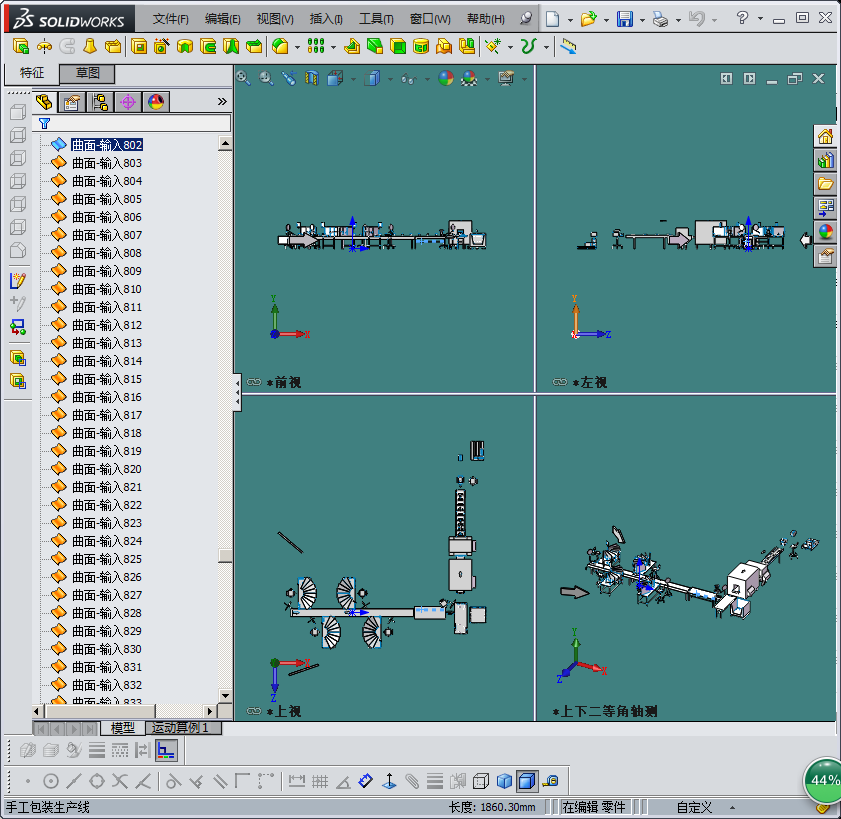Screen dimensions: 841x819
Task: Open the Design Library pane
Action: [x=825, y=160]
